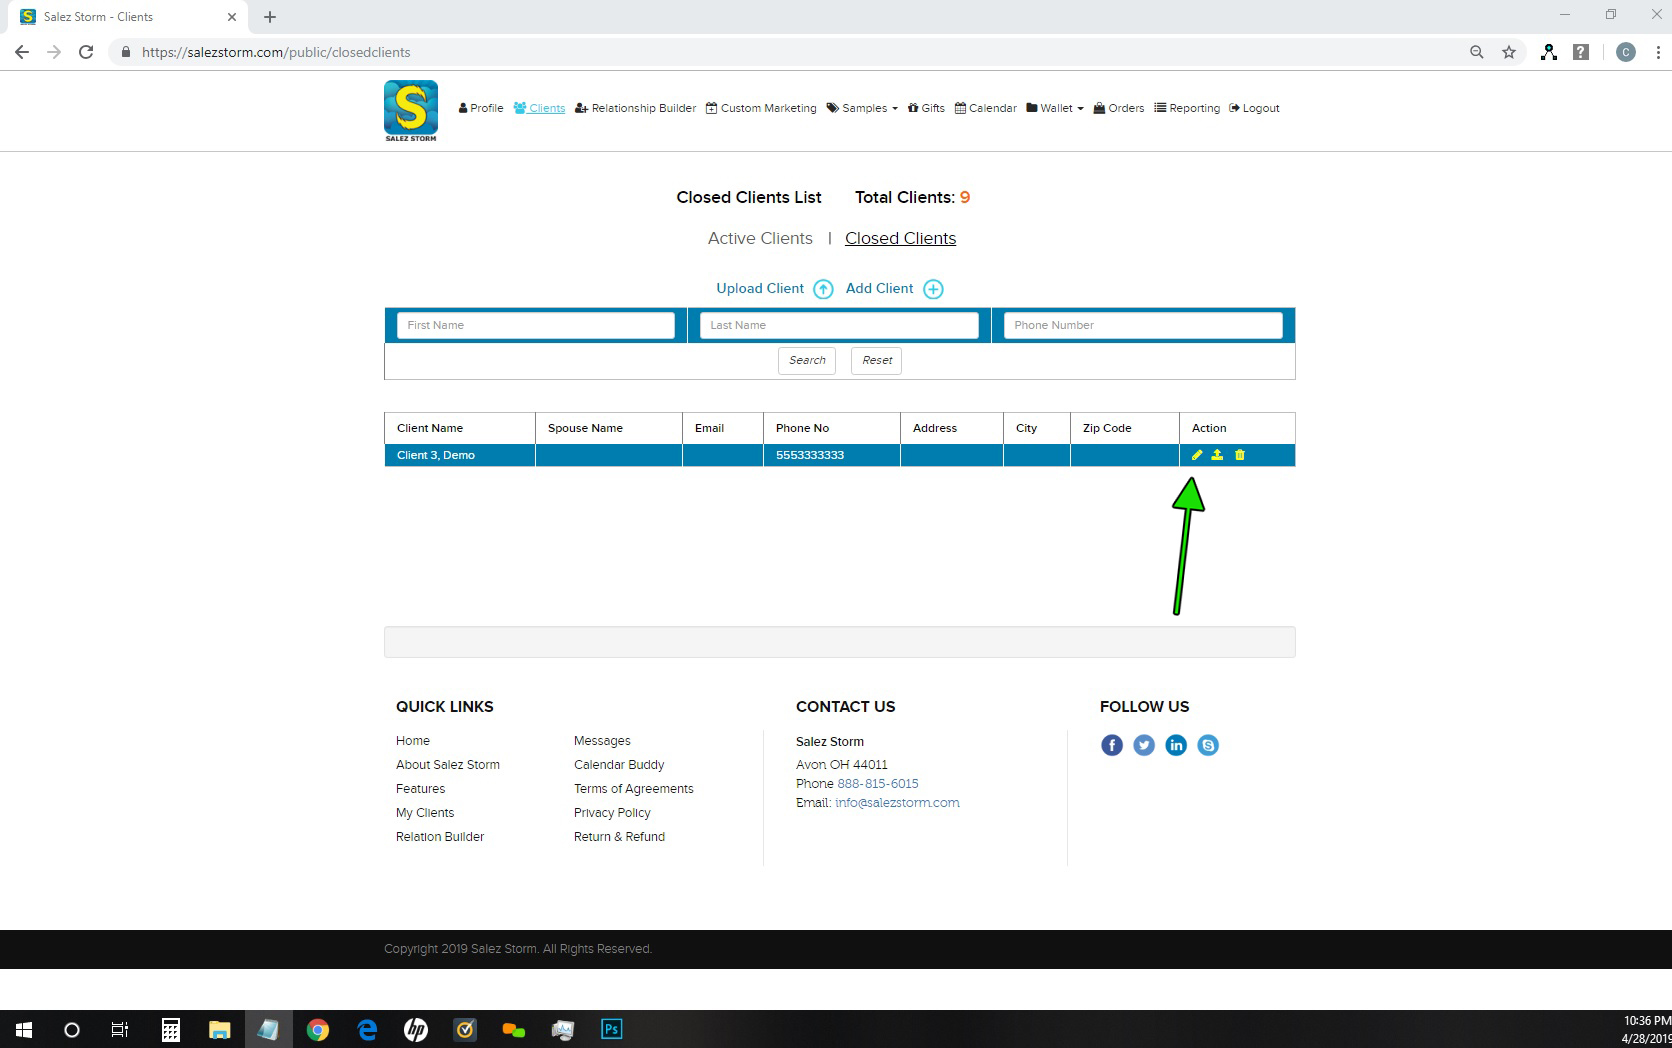Click the Add Client plus icon
The width and height of the screenshot is (1672, 1048).
click(x=933, y=289)
